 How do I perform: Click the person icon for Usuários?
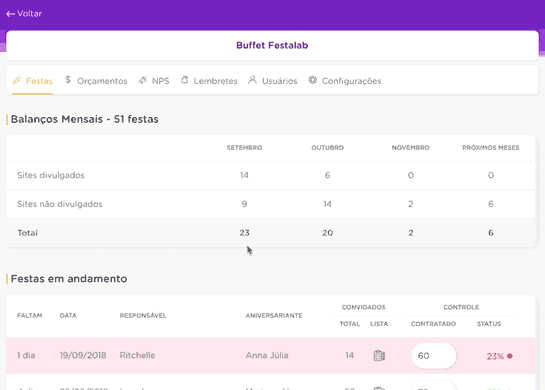[253, 80]
